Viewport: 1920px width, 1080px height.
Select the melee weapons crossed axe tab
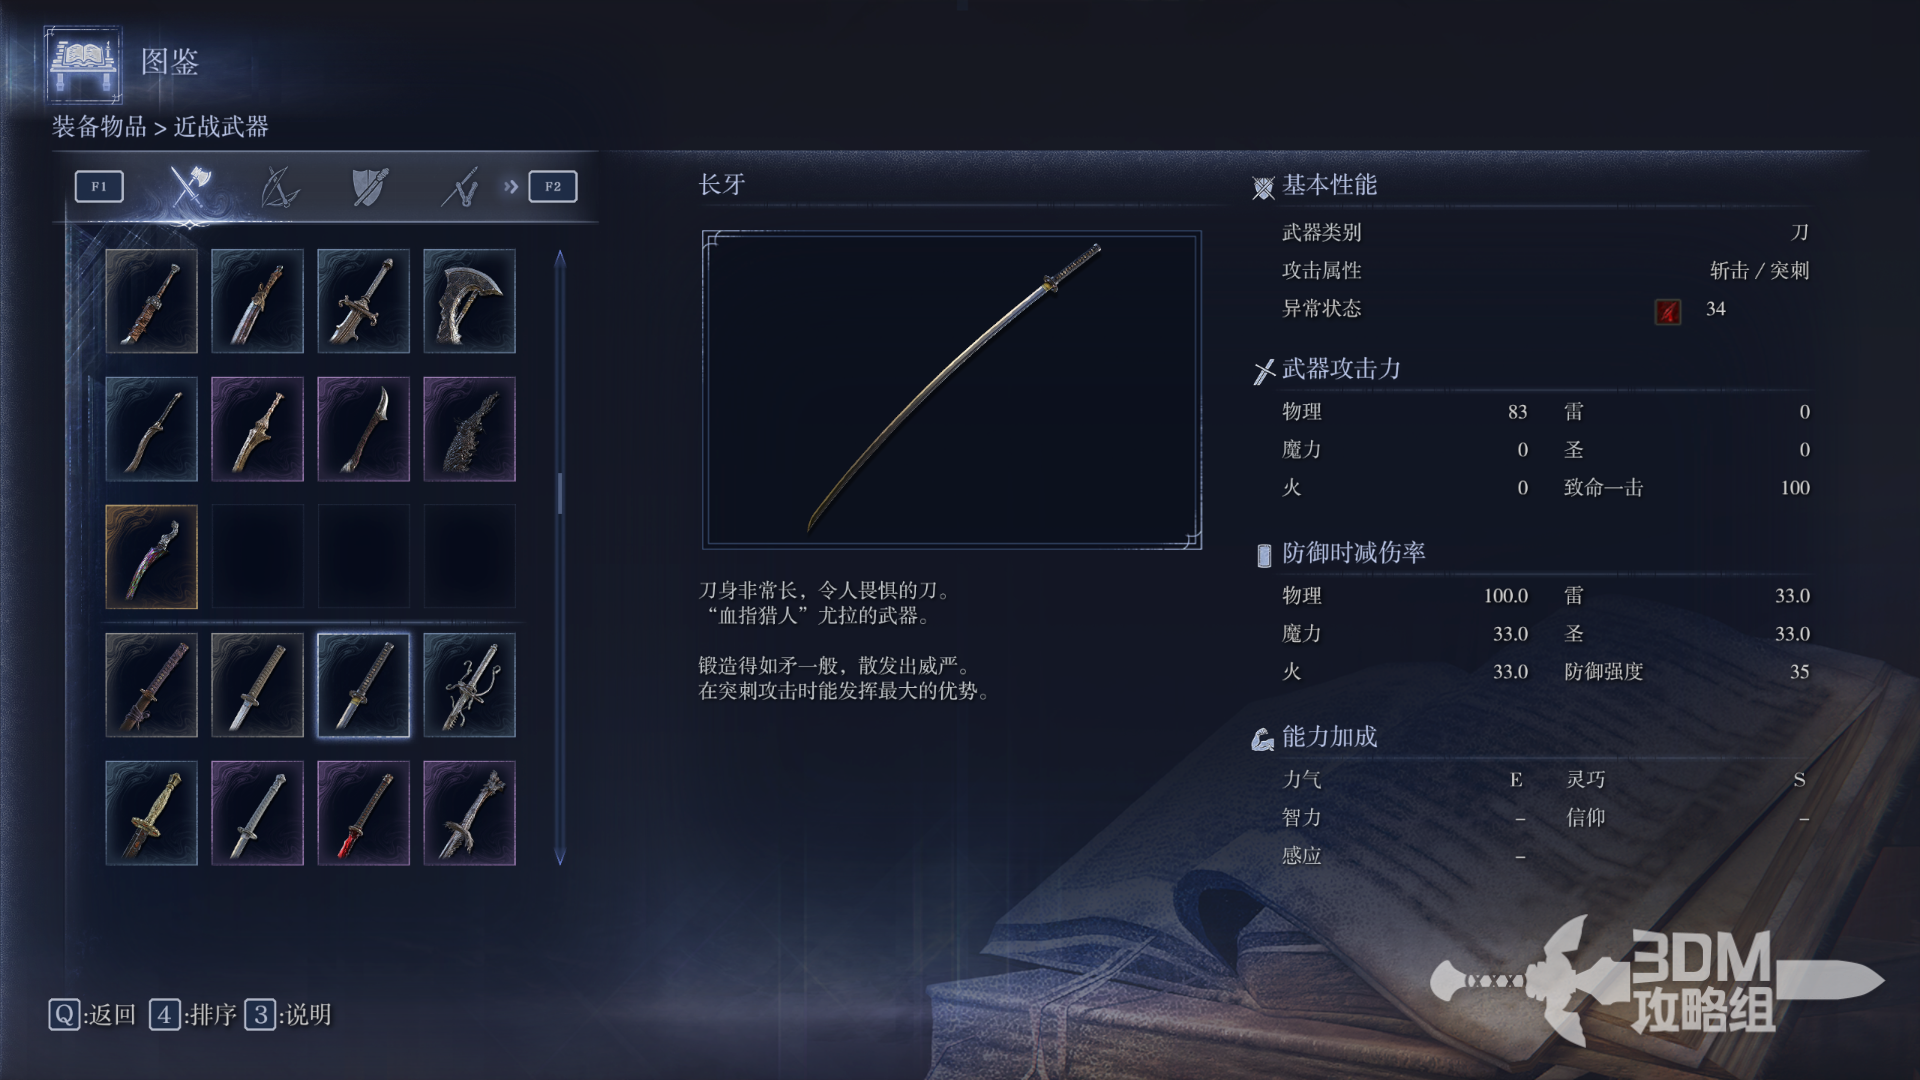point(189,186)
